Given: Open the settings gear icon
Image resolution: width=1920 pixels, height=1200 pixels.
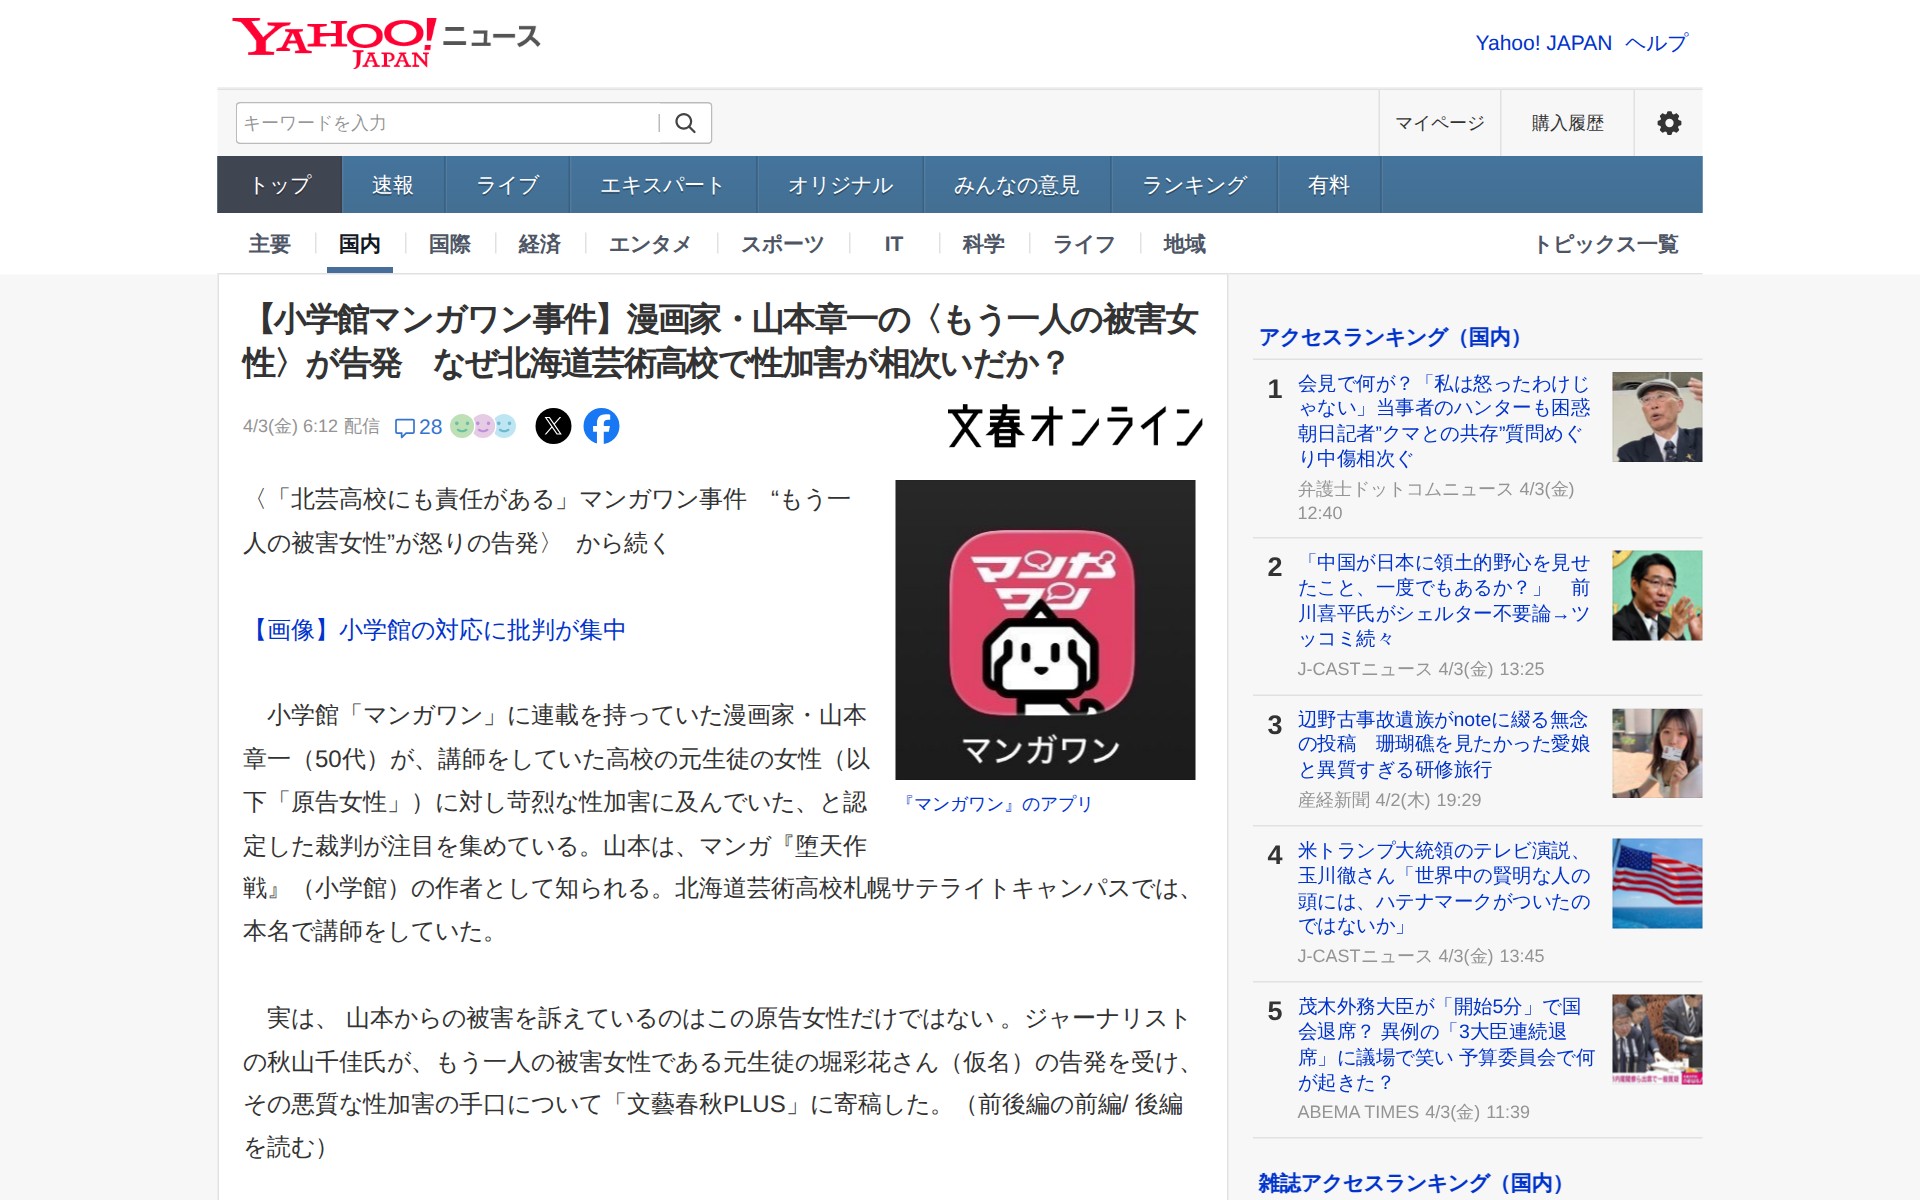Looking at the screenshot, I should [1668, 122].
